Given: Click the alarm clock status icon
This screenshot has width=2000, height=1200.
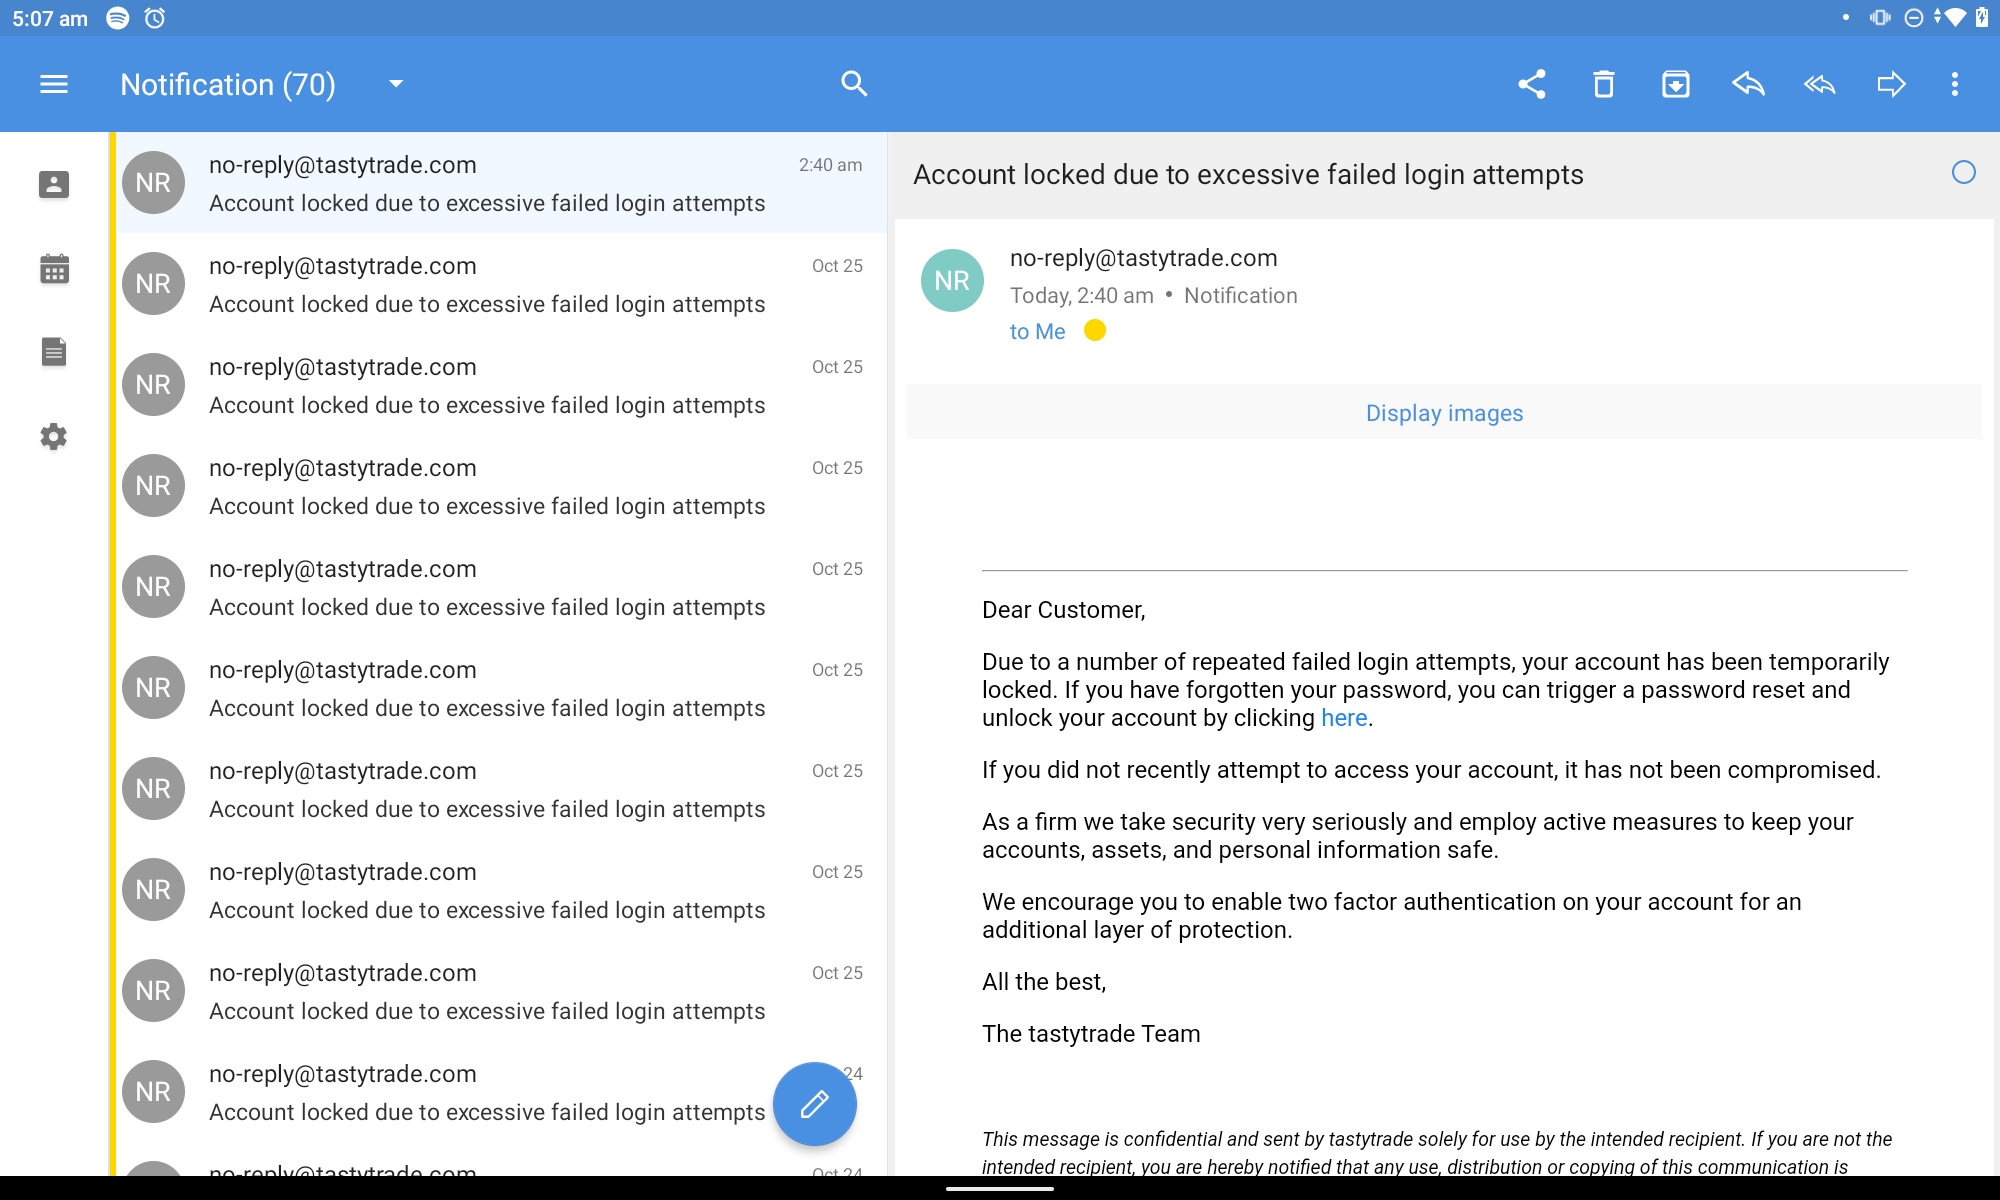Looking at the screenshot, I should [x=155, y=18].
